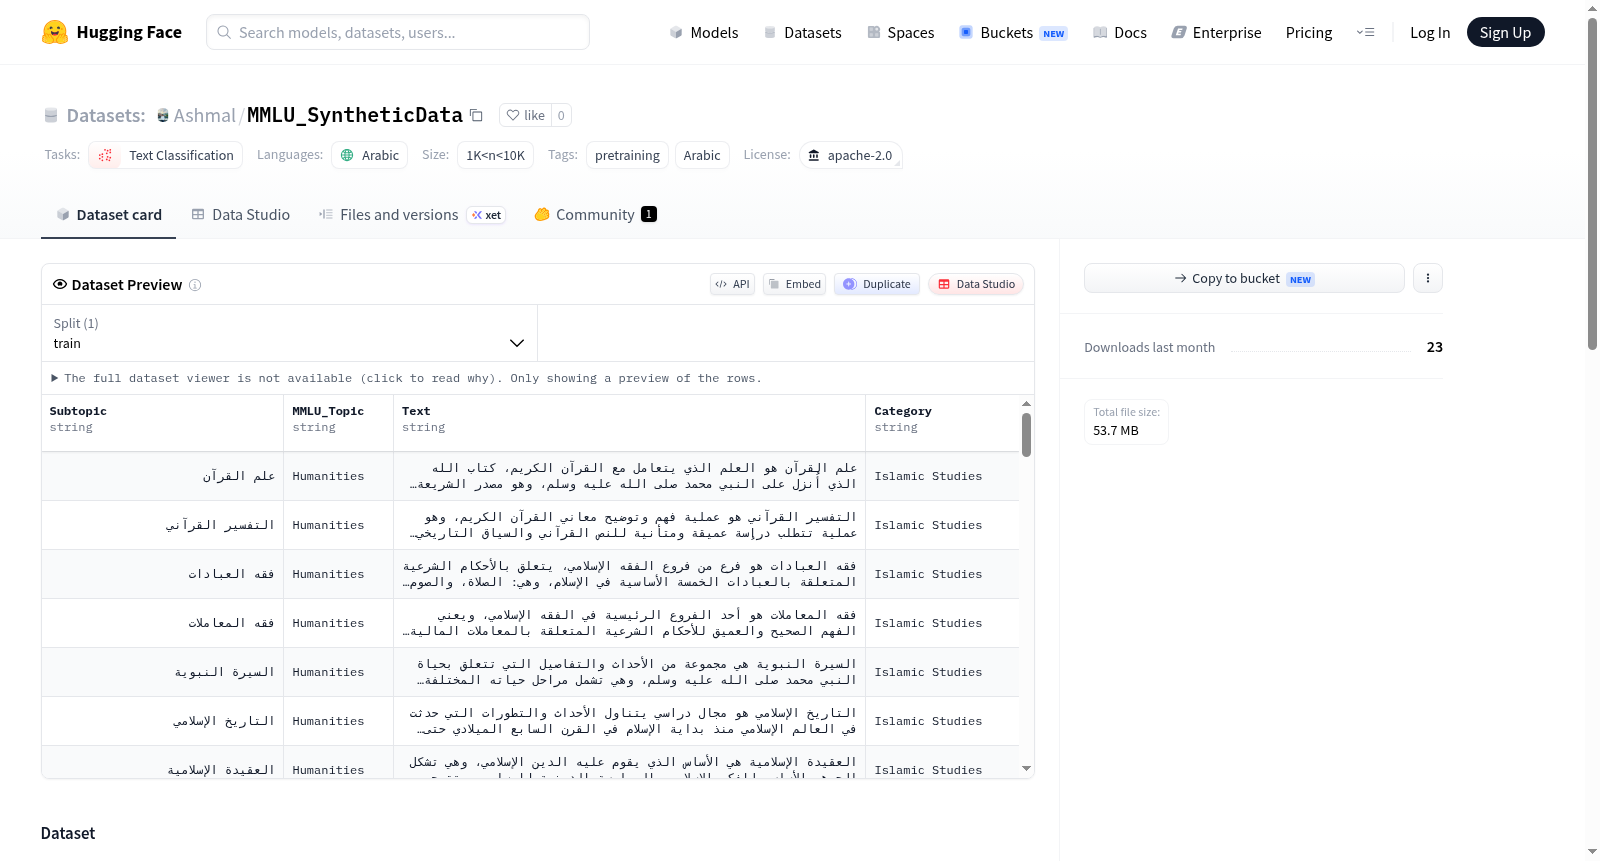The height and width of the screenshot is (861, 1600).
Task: Open Models page from top navigation
Action: [x=704, y=33]
